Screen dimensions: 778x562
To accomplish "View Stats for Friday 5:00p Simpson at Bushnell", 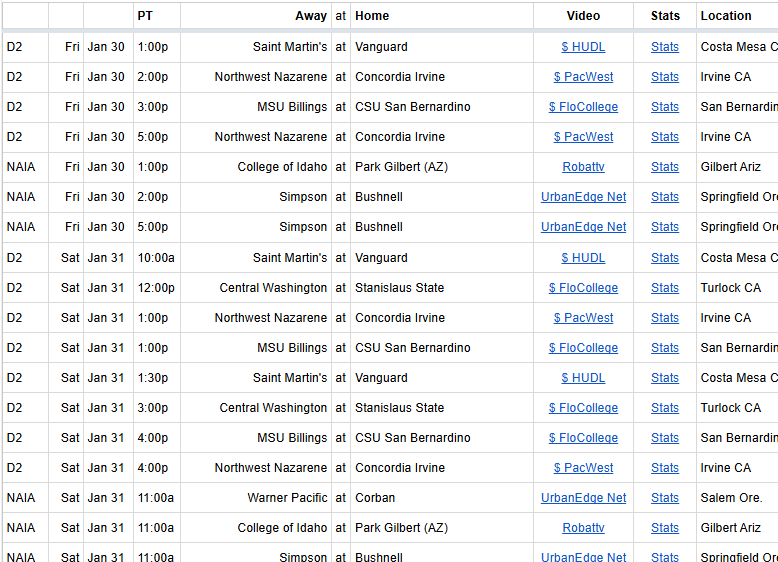I will coord(665,227).
